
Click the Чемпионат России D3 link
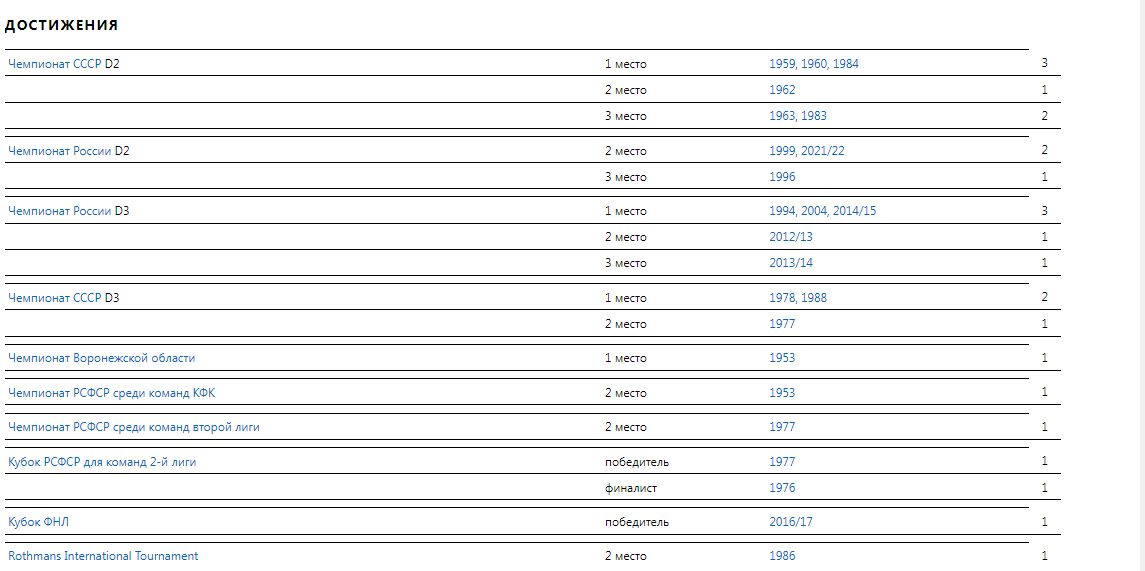59,211
